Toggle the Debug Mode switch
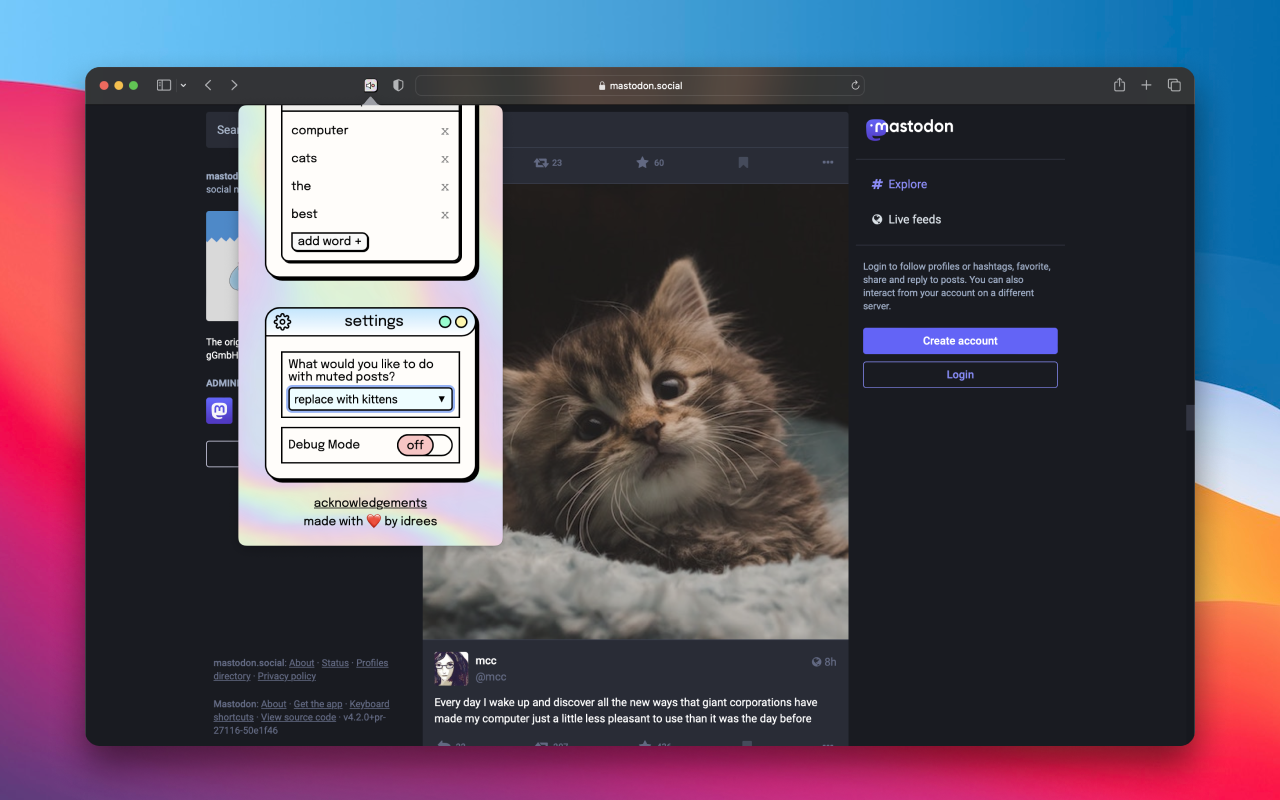 coord(424,445)
